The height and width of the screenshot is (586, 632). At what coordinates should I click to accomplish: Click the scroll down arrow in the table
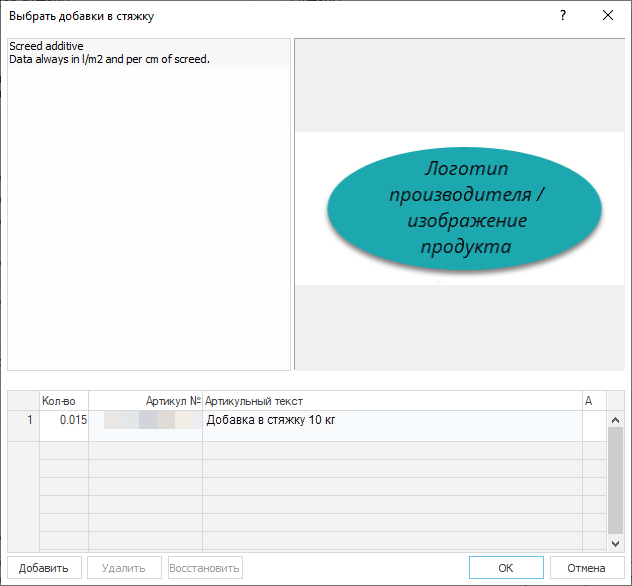point(615,543)
